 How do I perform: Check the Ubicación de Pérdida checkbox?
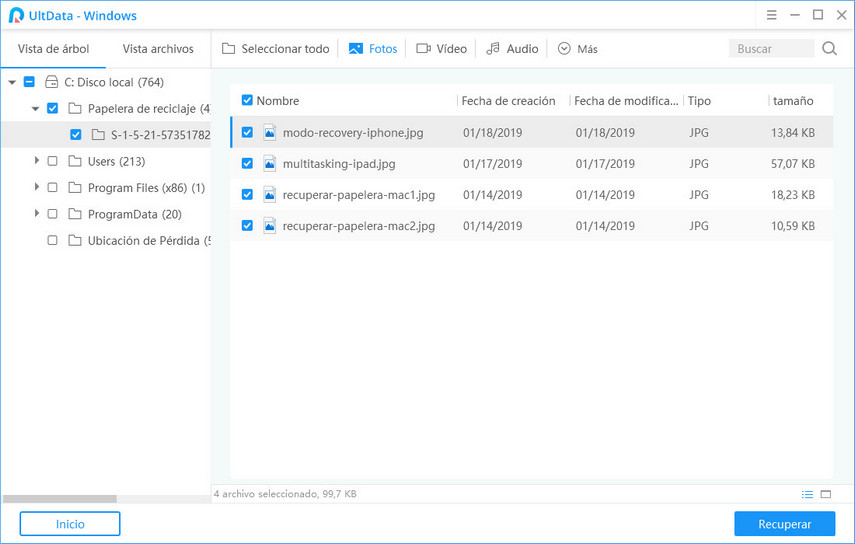pyautogui.click(x=52, y=240)
